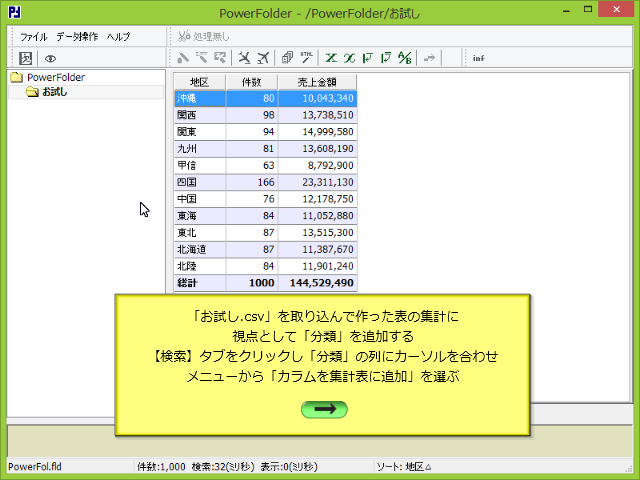The image size is (640, 480).
Task: Click the inf toolbar button
Action: pyautogui.click(x=478, y=58)
